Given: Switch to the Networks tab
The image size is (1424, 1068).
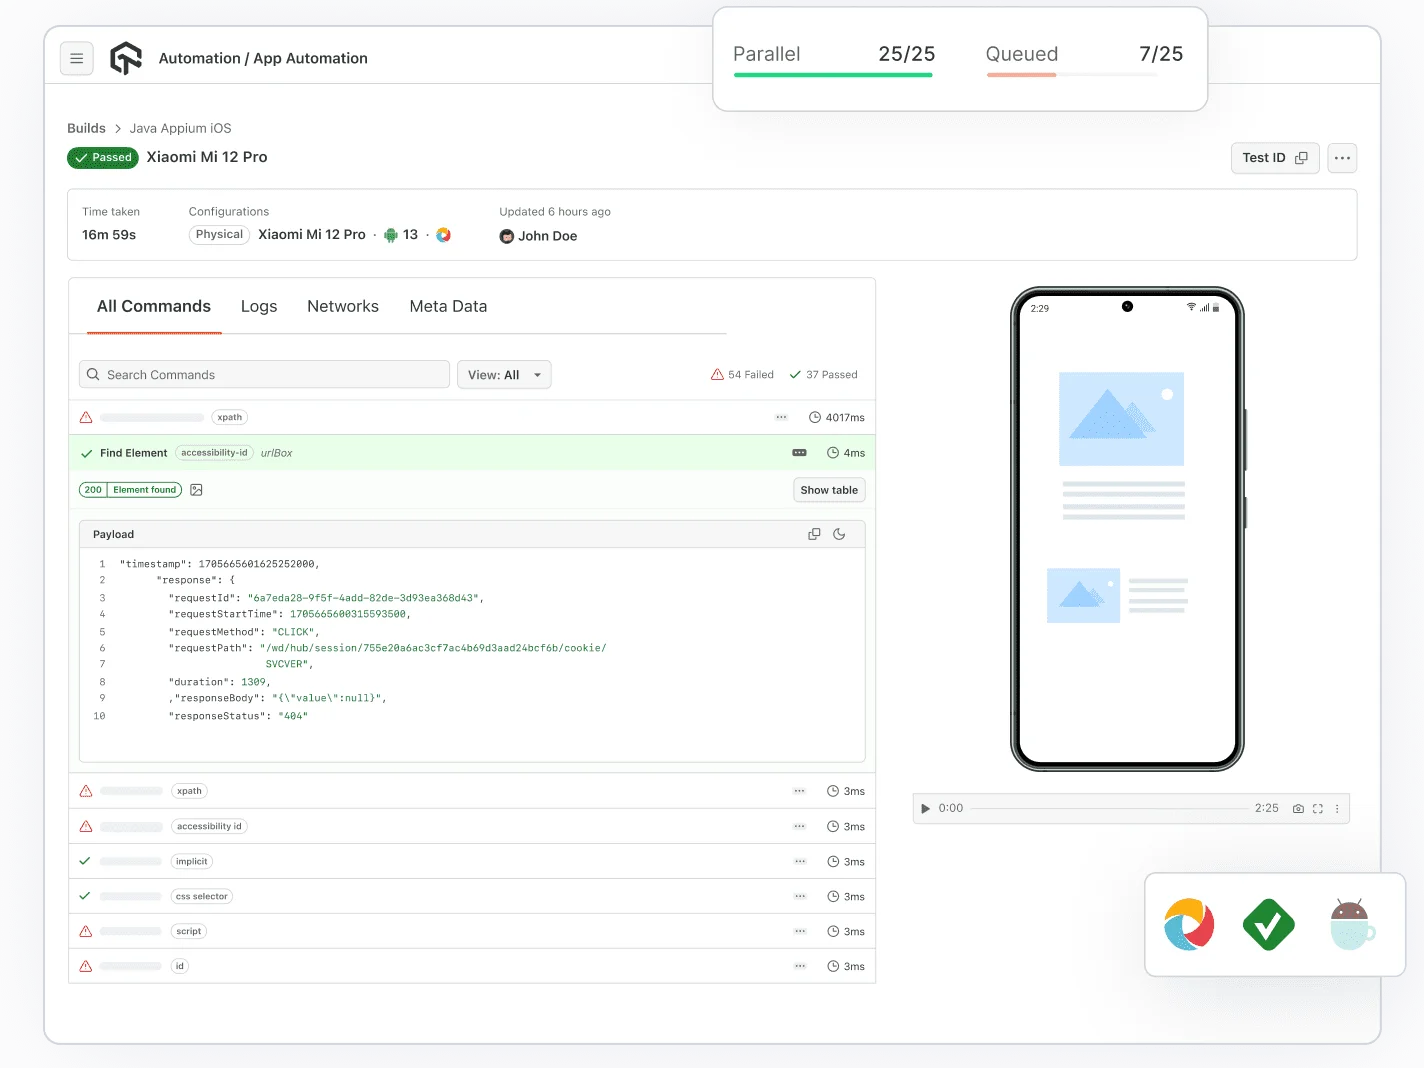Looking at the screenshot, I should pyautogui.click(x=343, y=306).
